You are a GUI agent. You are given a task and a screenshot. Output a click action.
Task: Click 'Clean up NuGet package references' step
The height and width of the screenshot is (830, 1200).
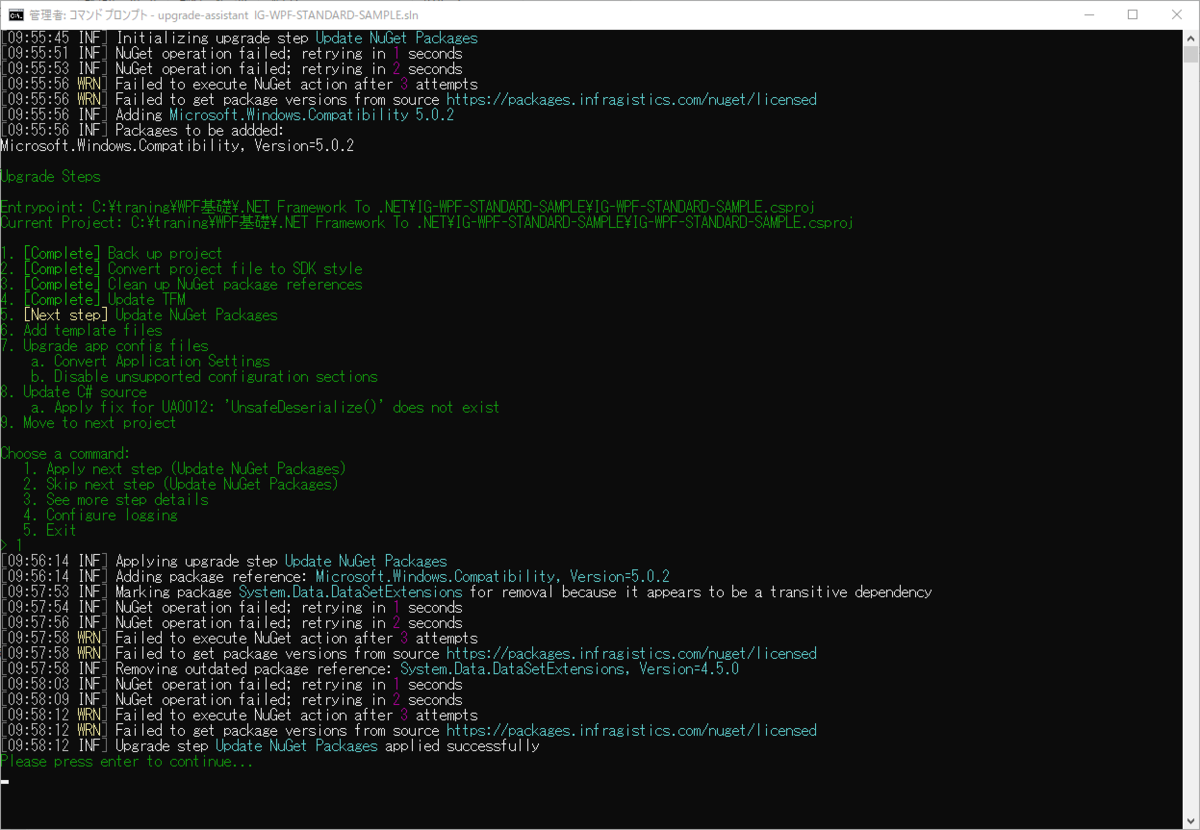235,284
